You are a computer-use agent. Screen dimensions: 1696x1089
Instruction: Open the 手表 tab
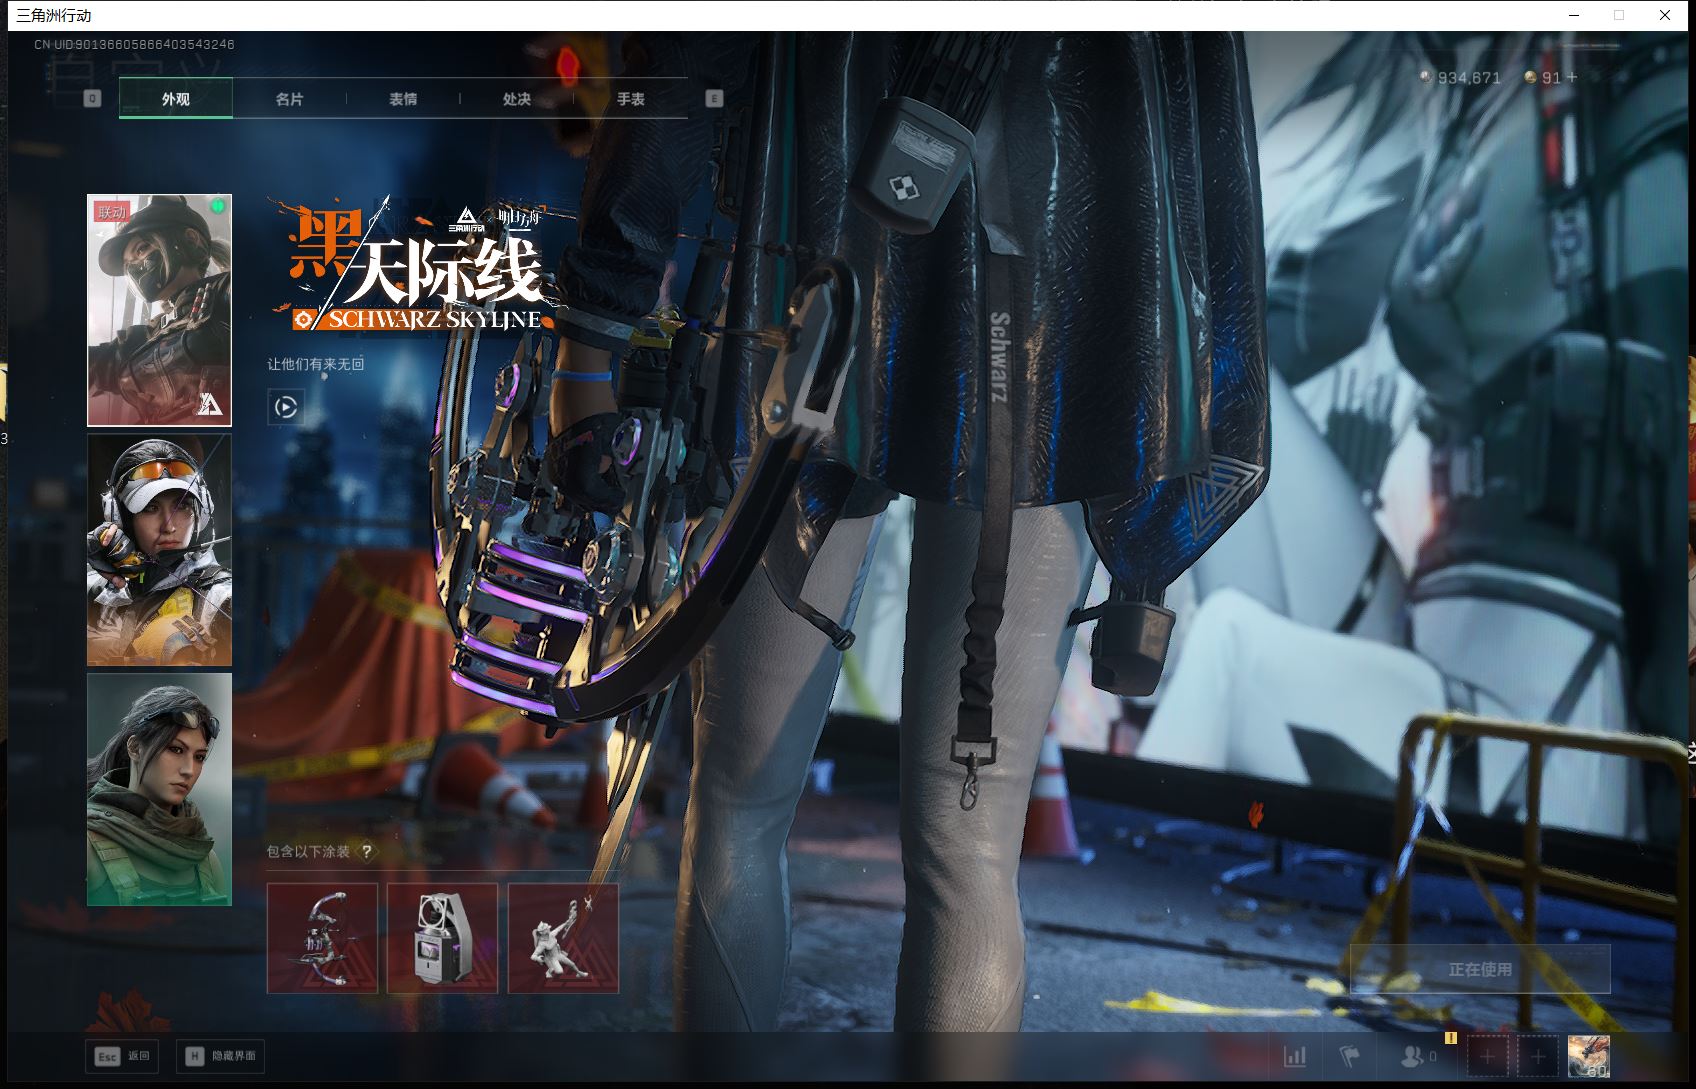tap(631, 99)
